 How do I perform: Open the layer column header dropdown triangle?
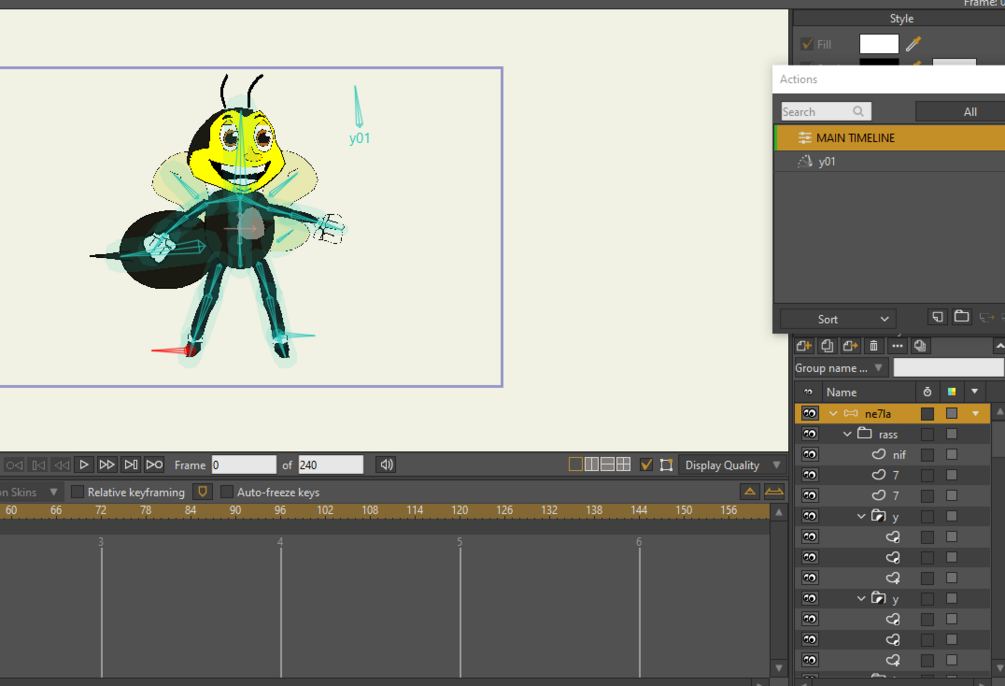tap(974, 392)
